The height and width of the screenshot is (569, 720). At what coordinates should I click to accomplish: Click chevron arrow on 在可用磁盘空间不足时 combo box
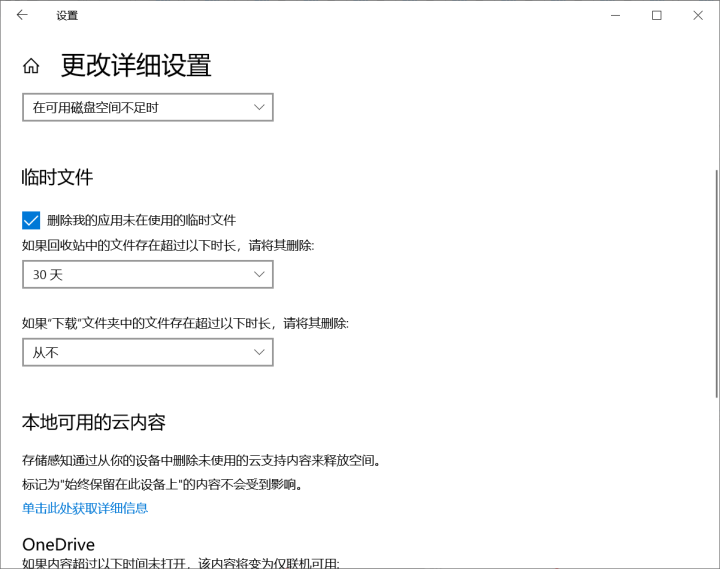tap(259, 107)
